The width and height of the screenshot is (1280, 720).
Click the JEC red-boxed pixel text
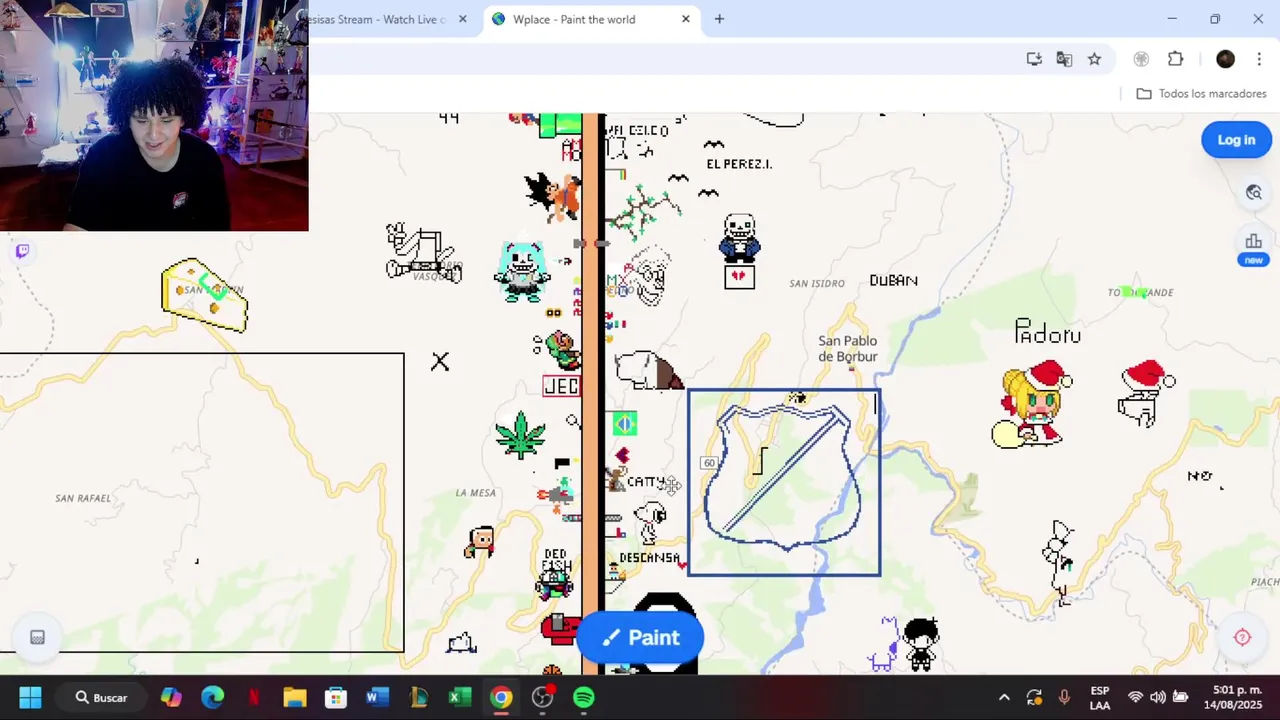561,386
